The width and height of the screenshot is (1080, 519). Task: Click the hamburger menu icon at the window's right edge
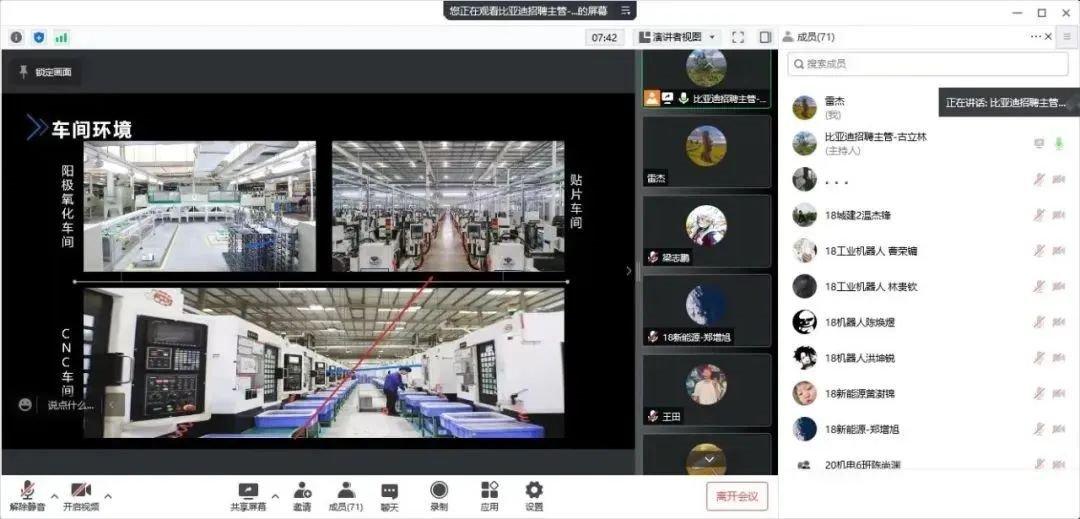tap(1067, 36)
